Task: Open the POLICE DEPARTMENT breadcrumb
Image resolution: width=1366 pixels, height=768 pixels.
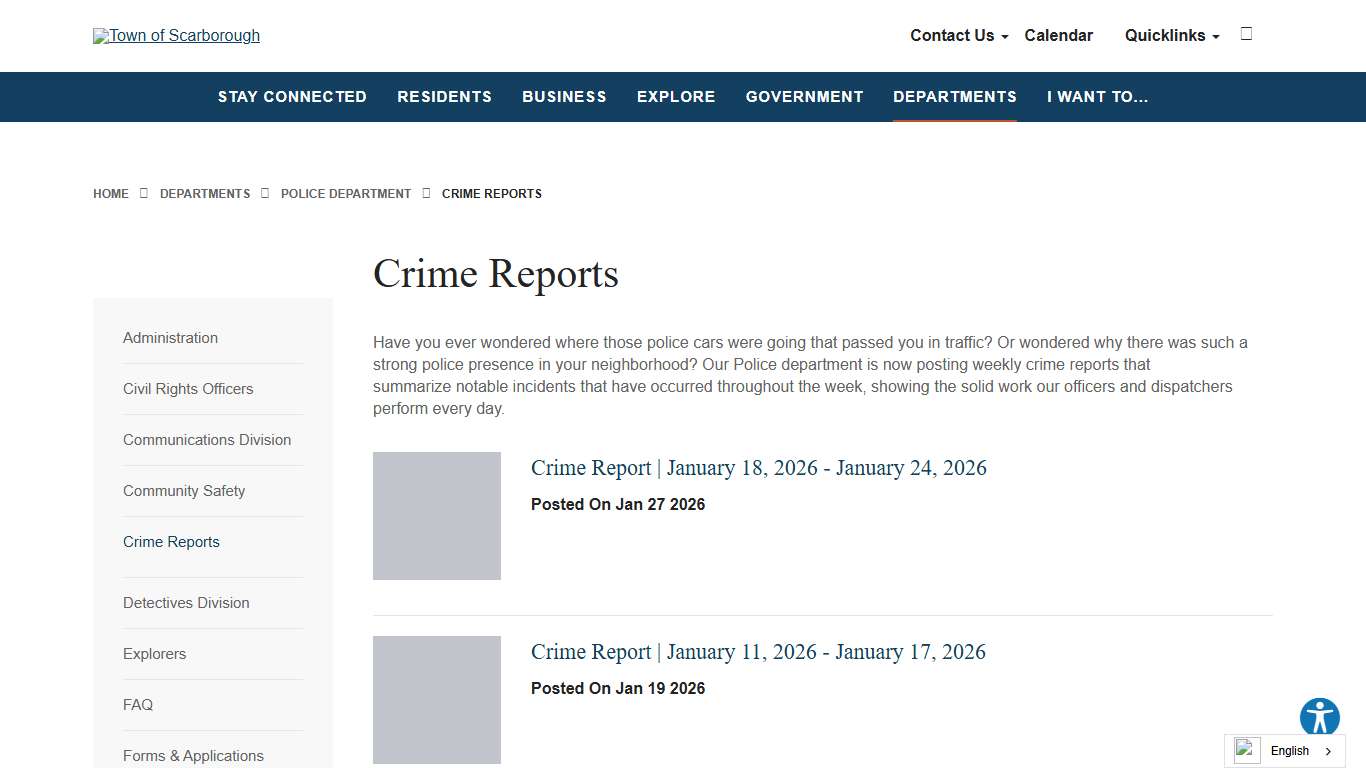Action: click(x=346, y=193)
